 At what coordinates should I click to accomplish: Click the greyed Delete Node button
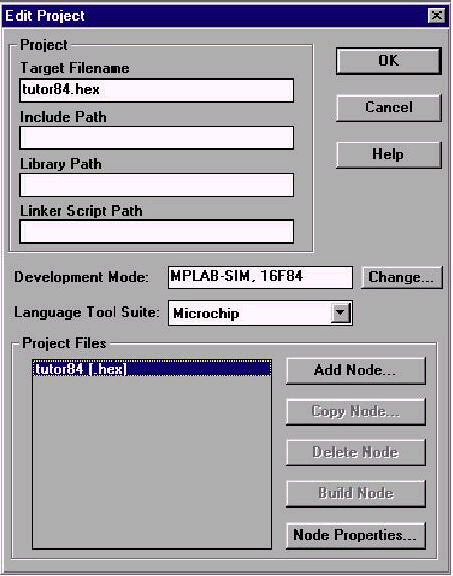coord(356,452)
